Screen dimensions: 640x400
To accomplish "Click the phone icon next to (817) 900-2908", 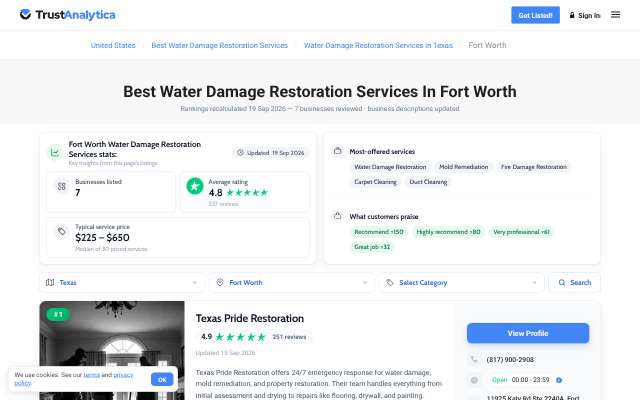I will tap(474, 359).
